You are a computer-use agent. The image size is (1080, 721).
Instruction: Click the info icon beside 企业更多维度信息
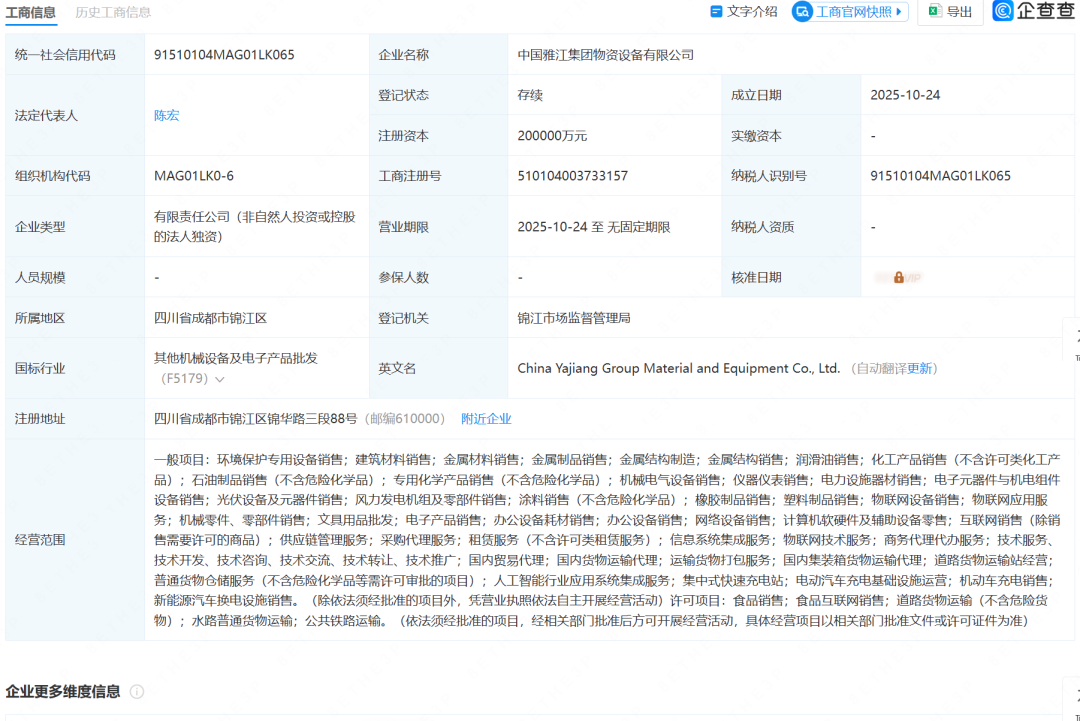(137, 692)
